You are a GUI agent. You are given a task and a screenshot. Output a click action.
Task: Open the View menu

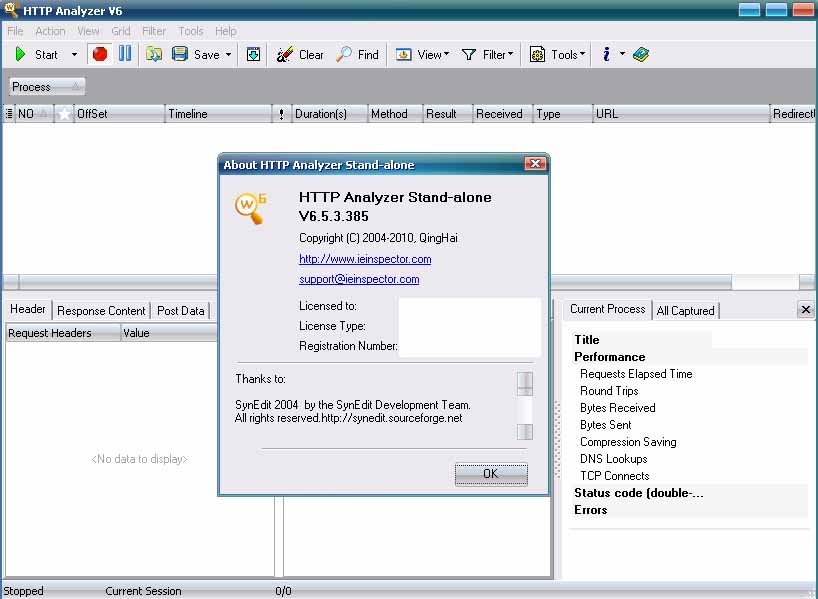[88, 31]
